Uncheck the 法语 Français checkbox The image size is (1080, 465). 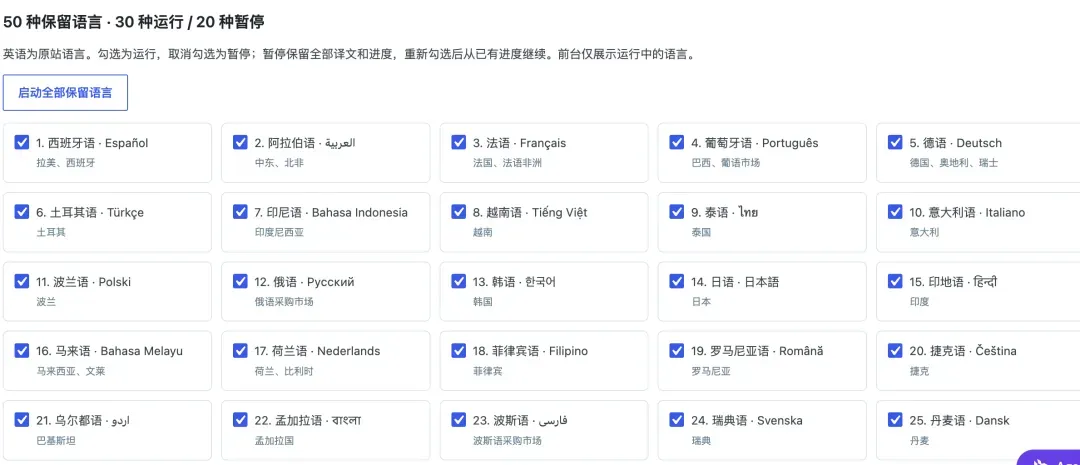tap(458, 143)
